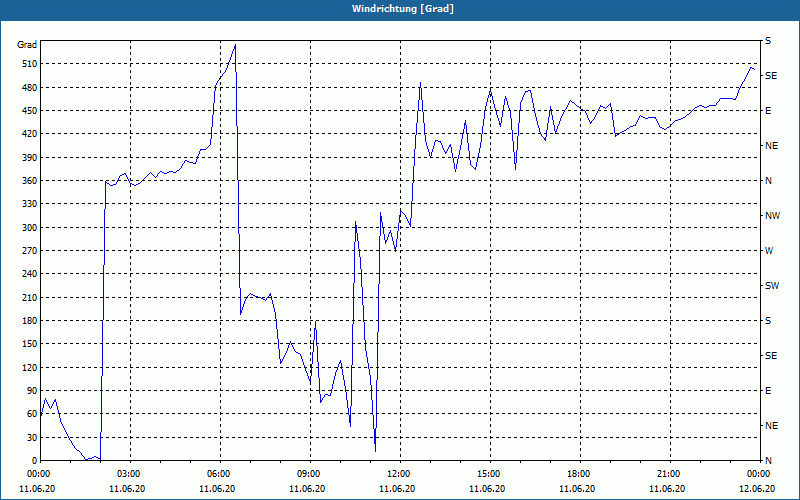Select the 11.06.20 date under 12:00

[397, 489]
